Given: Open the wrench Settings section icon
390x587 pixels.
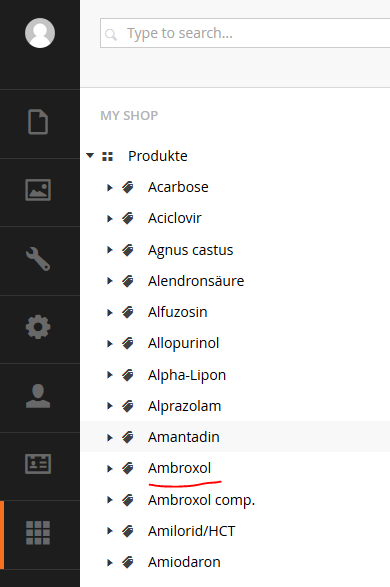Looking at the screenshot, I should 38,259.
